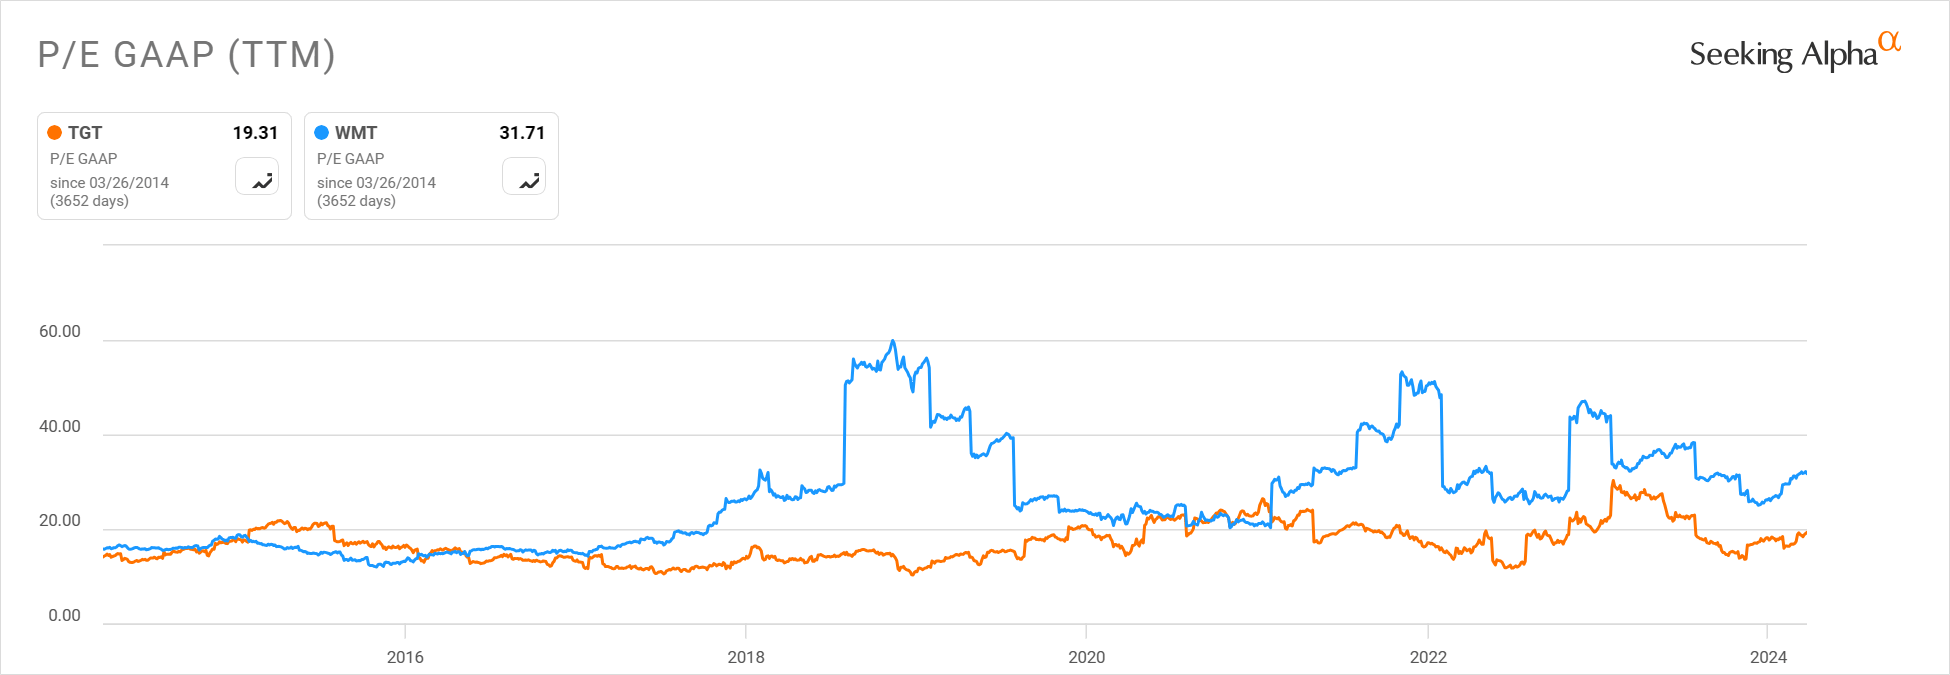Click the orange TGT color dot
The width and height of the screenshot is (1950, 675).
pos(55,133)
